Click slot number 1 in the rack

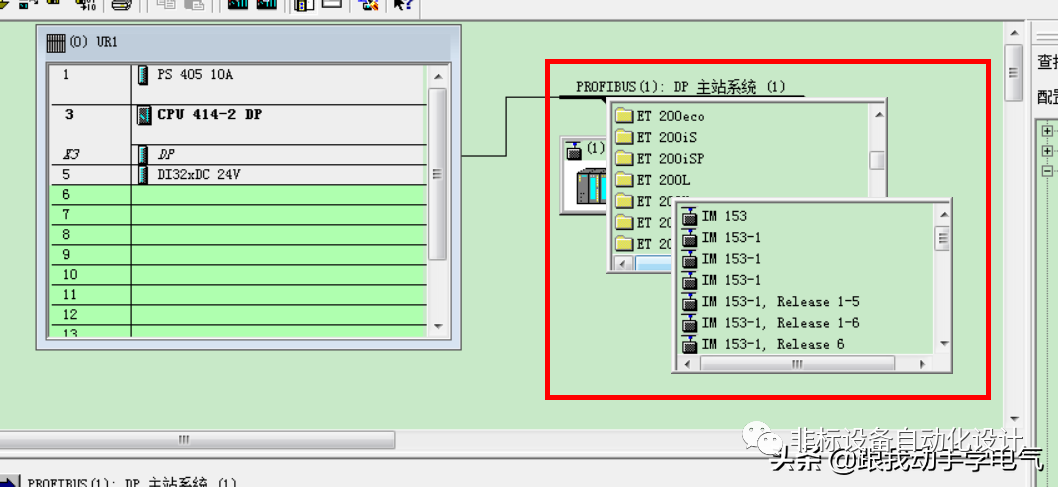(x=65, y=74)
